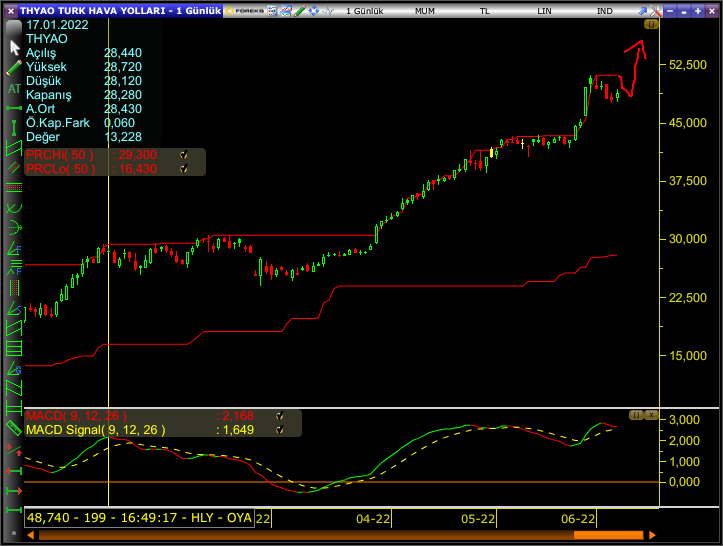Click the Kapanış value 28,280

point(123,95)
